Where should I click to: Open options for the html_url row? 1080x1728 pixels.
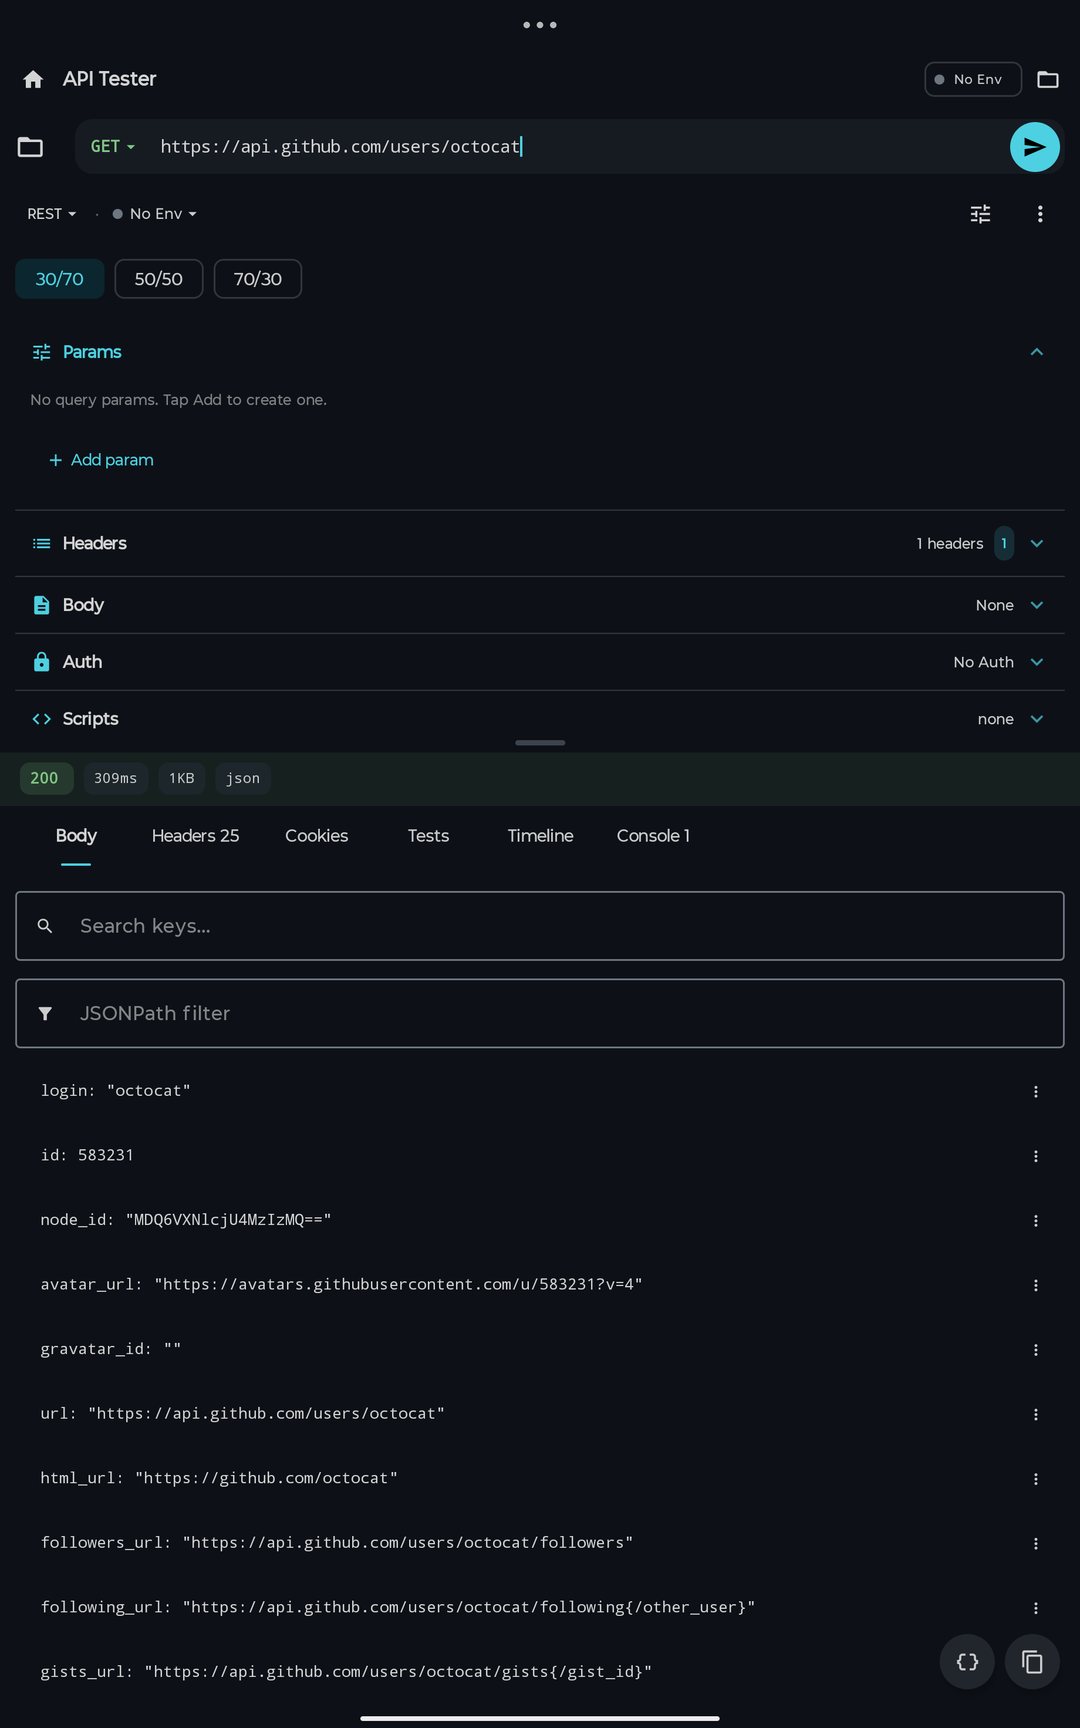point(1036,1478)
